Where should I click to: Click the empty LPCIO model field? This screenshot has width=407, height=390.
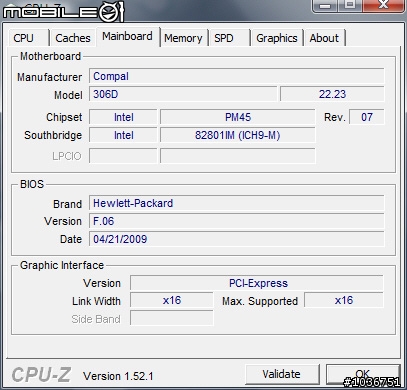click(x=238, y=156)
